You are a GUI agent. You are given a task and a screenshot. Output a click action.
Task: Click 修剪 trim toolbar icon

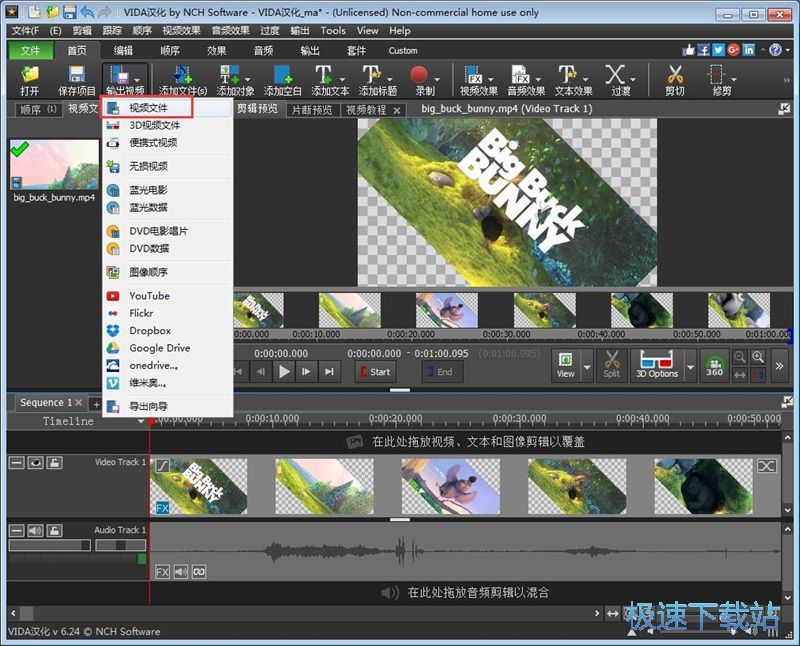[x=717, y=81]
